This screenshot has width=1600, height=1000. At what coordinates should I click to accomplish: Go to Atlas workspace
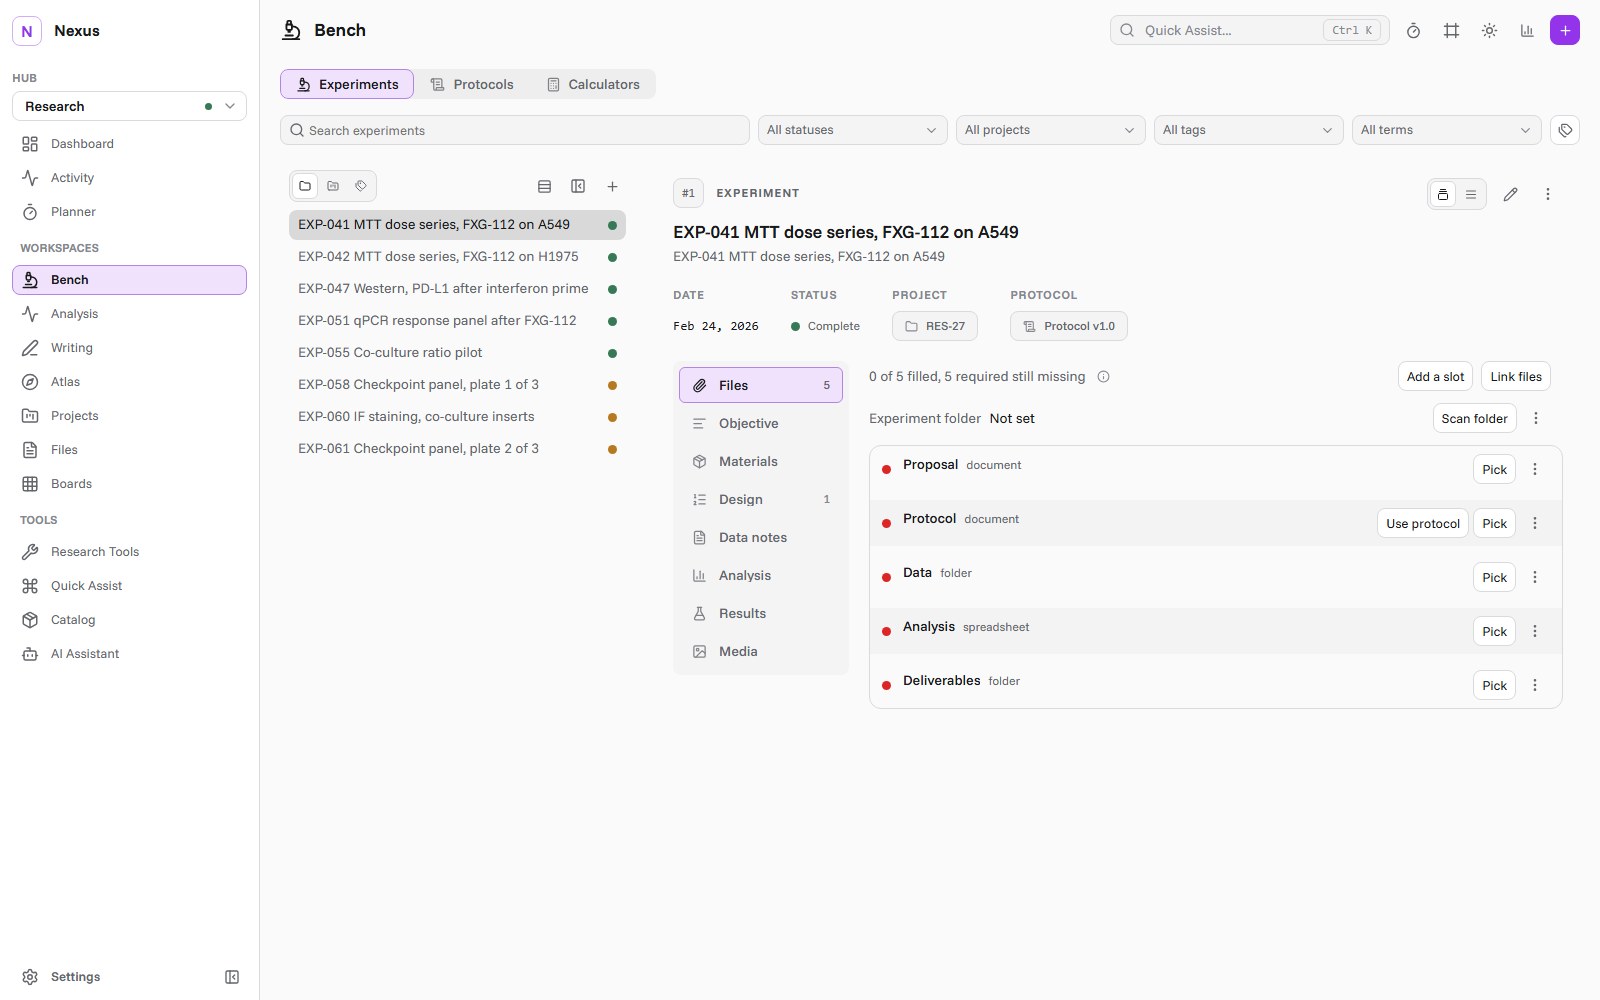[130, 382]
